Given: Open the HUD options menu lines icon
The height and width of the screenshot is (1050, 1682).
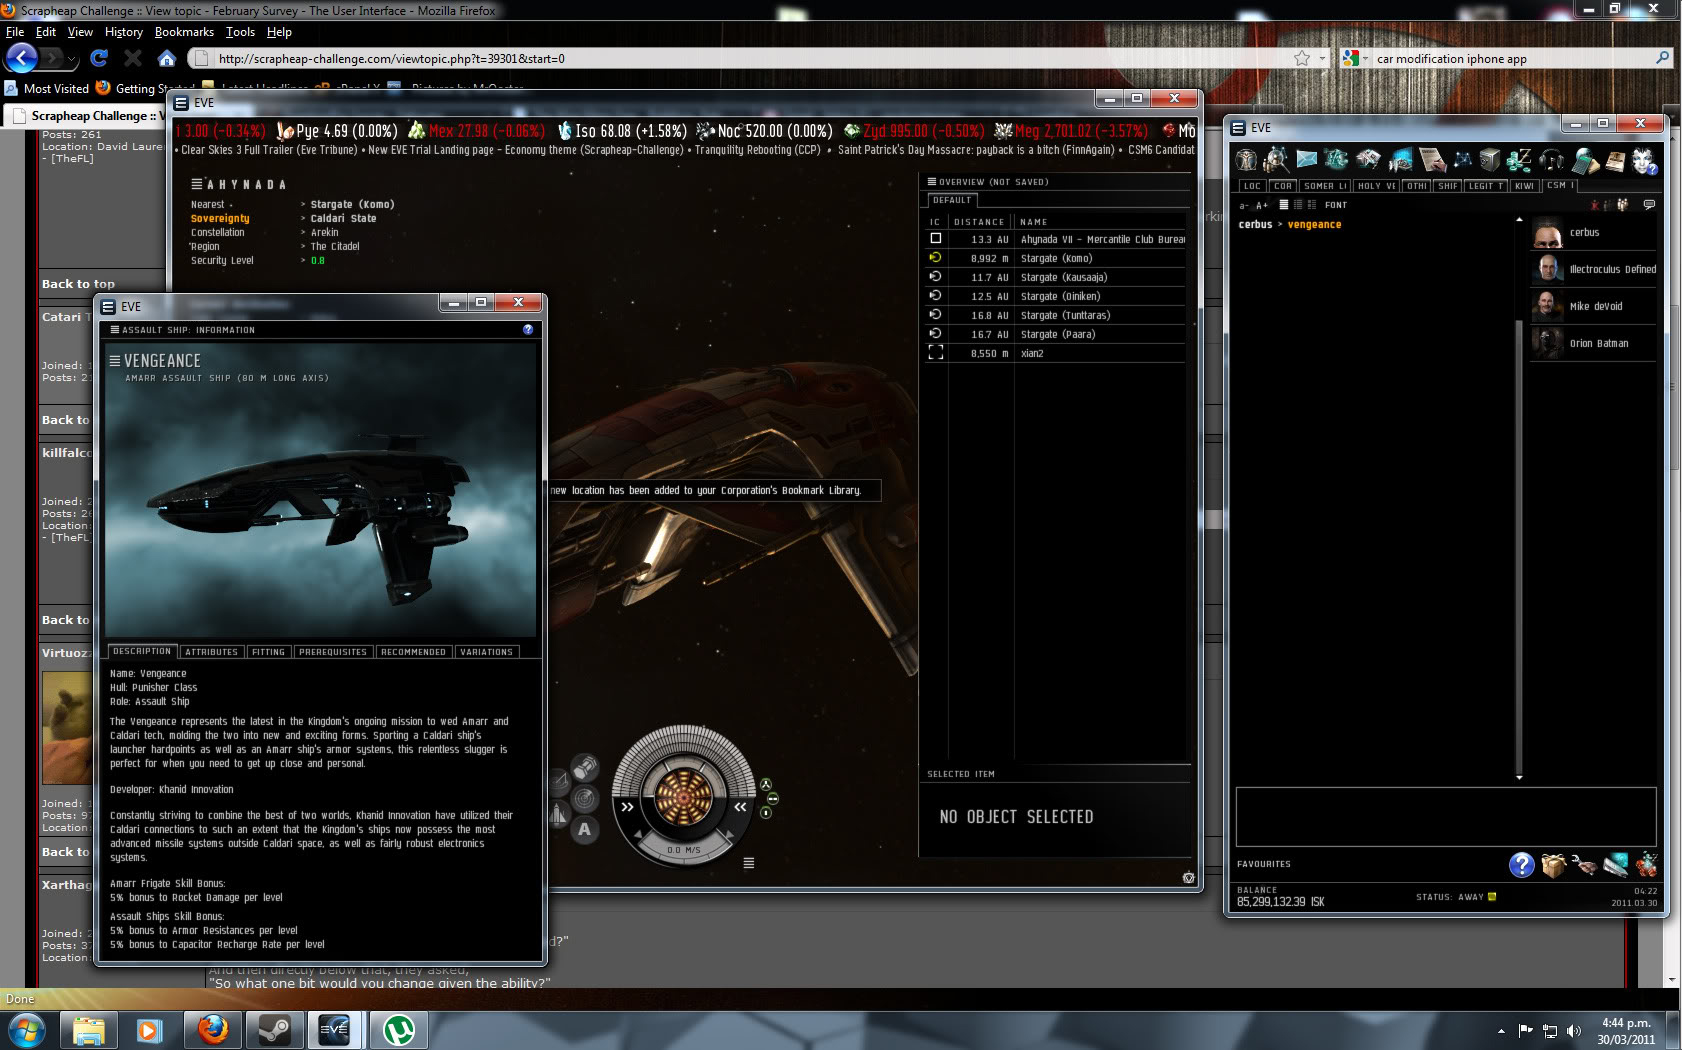Looking at the screenshot, I should [x=748, y=863].
